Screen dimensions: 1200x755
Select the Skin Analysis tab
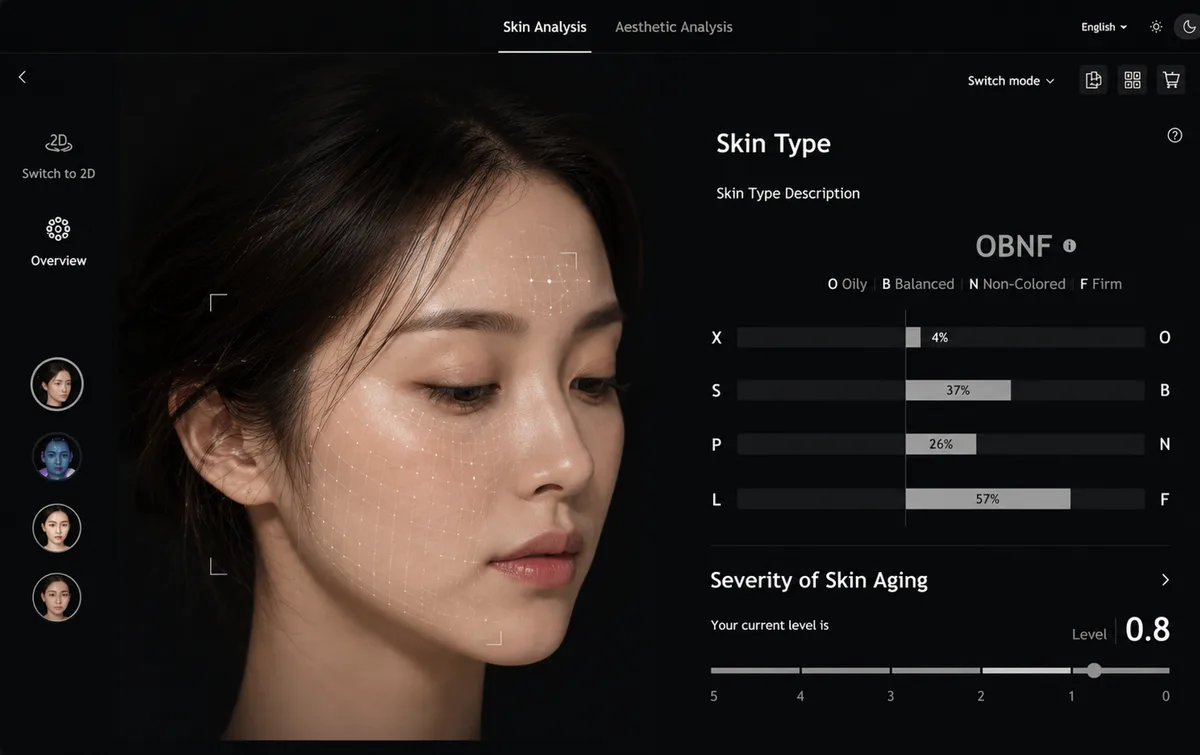point(545,27)
